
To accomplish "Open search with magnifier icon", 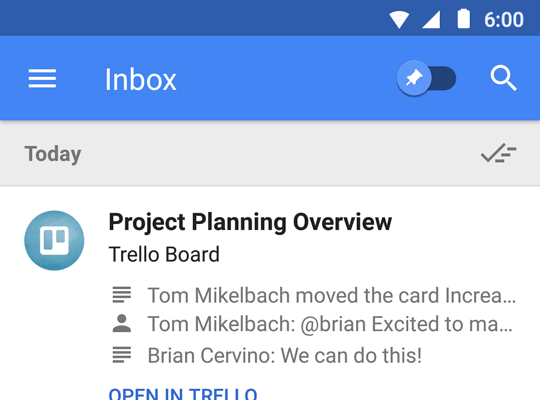I will (503, 78).
